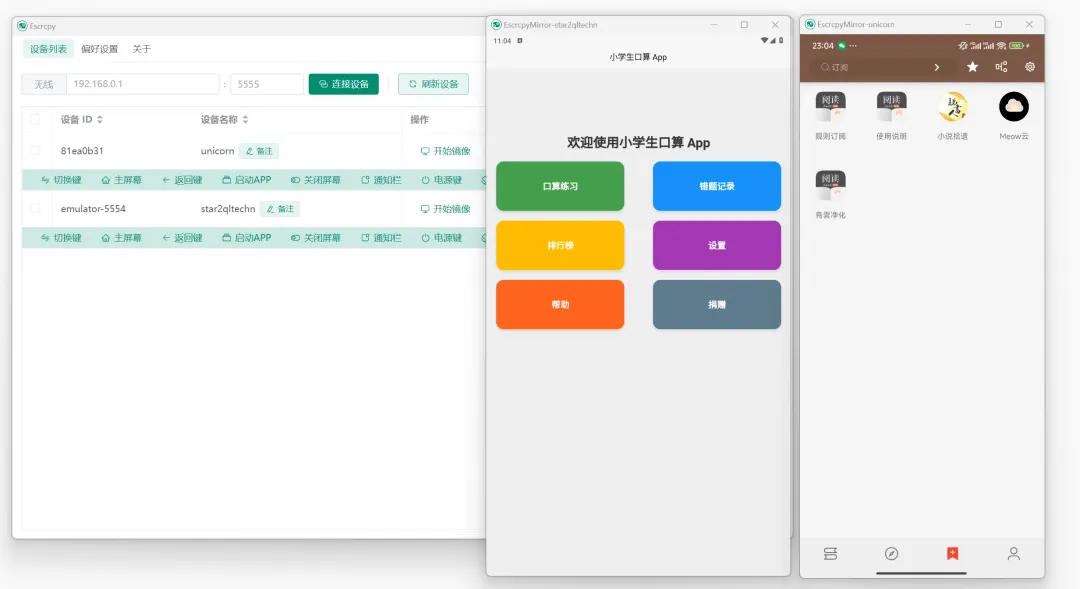This screenshot has height=589, width=1080.
Task: Expand the search arrow chevron in 订阅 bar
Action: coord(937,67)
